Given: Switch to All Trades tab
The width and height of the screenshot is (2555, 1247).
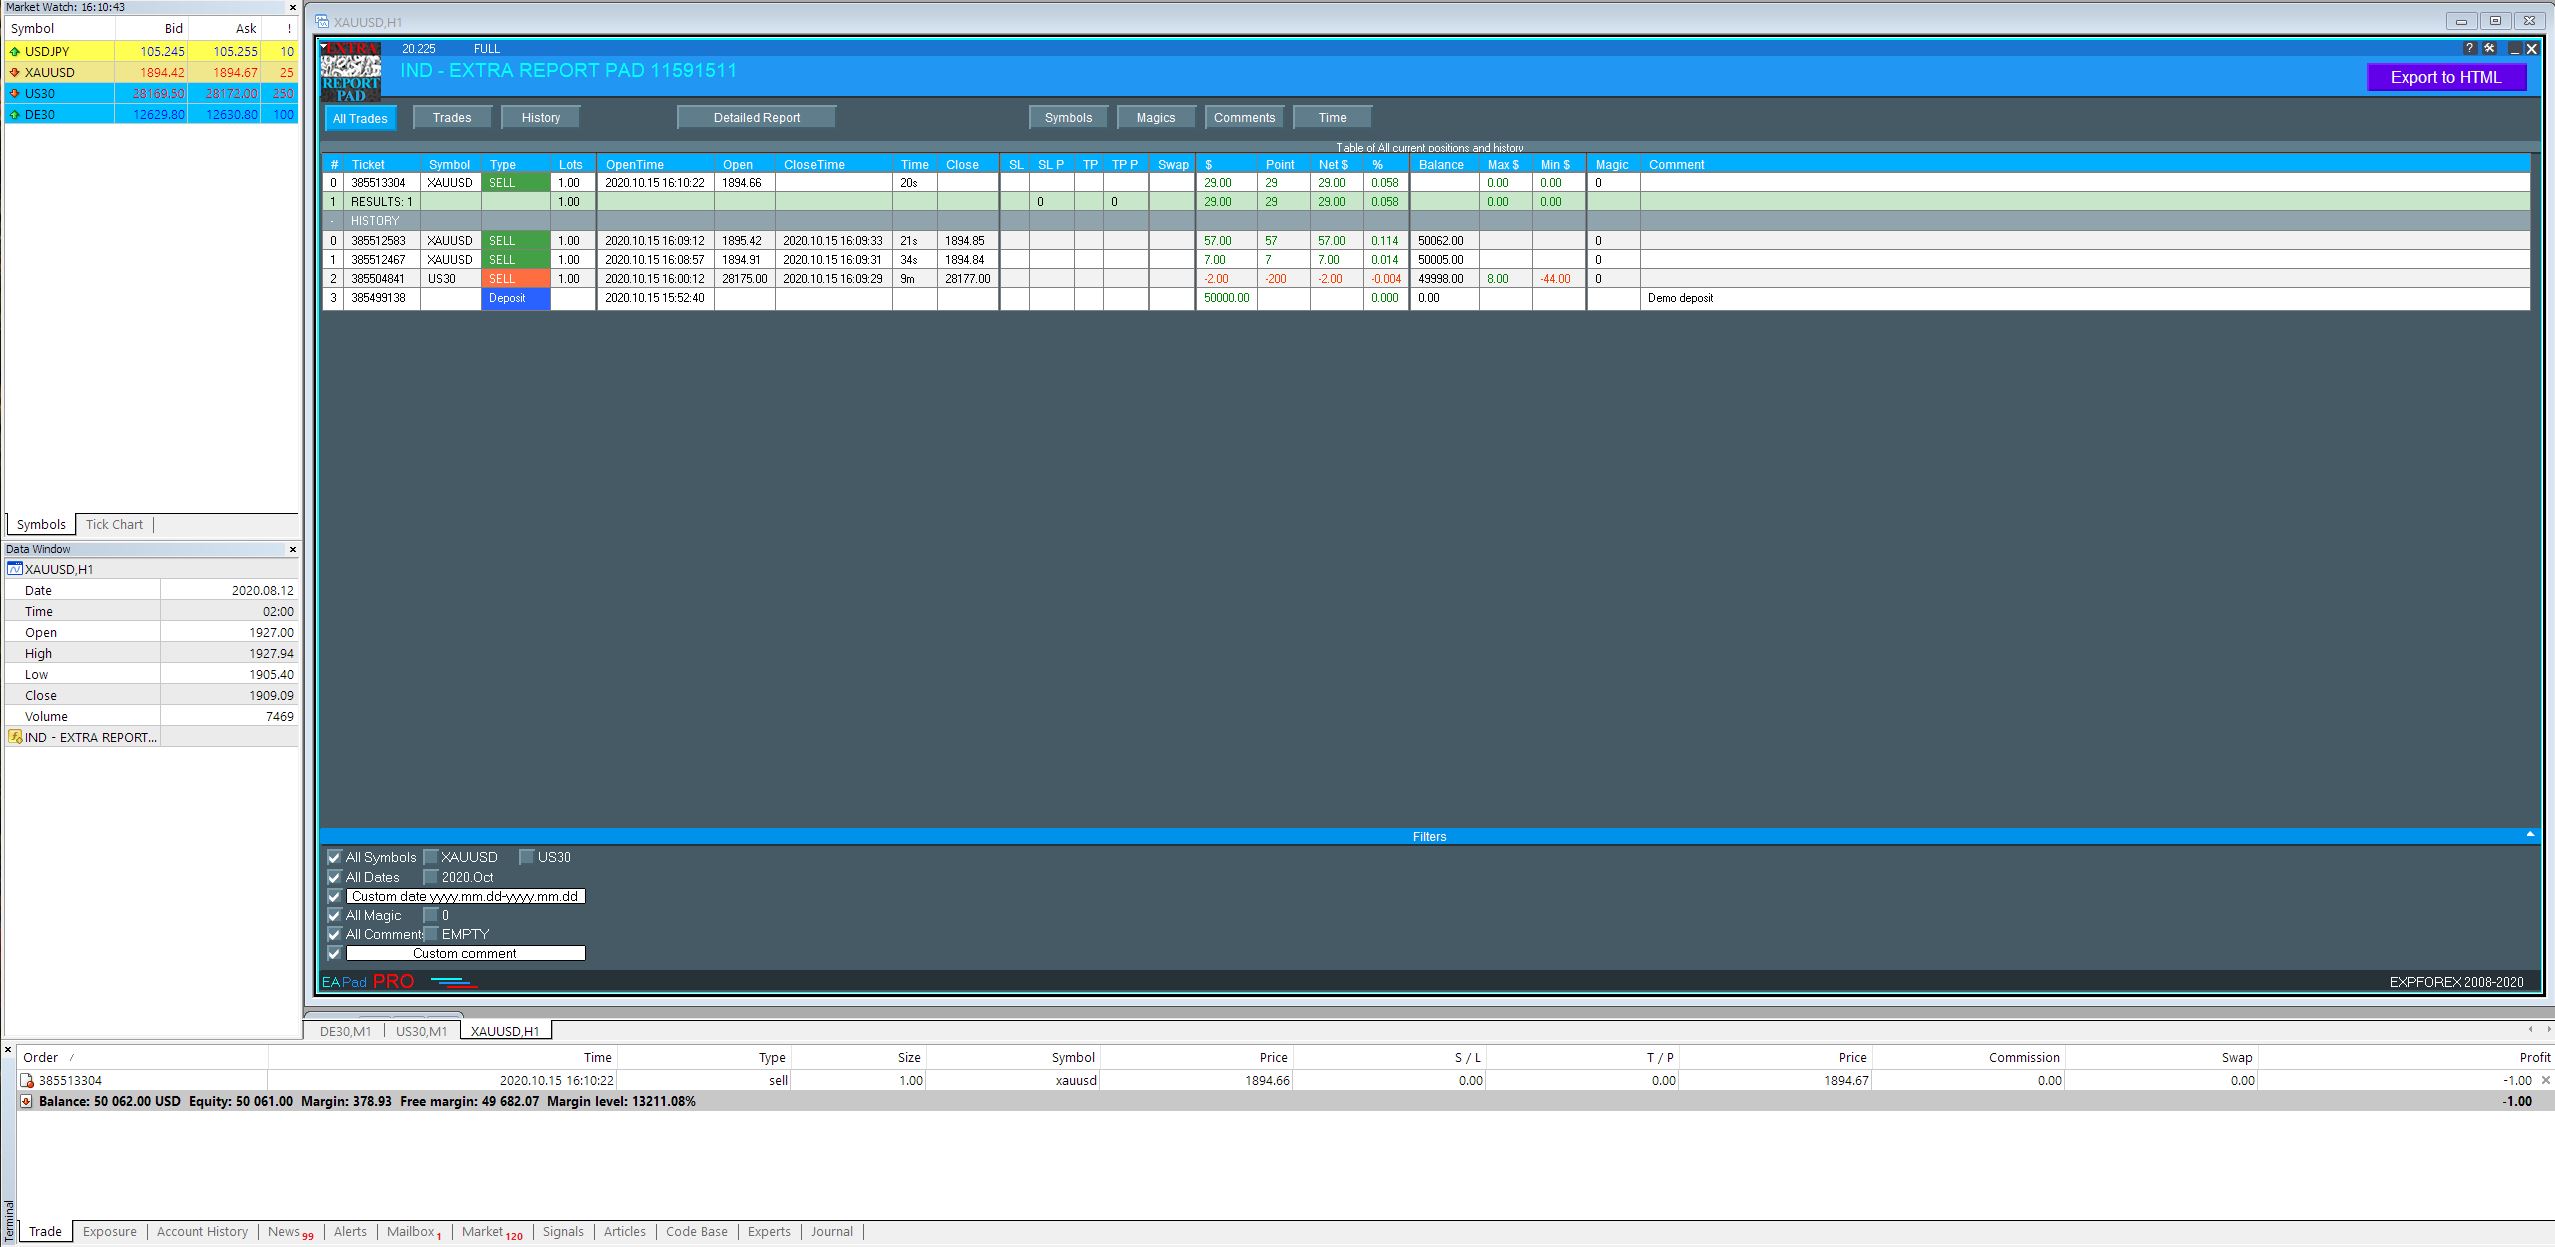Looking at the screenshot, I should (x=360, y=118).
